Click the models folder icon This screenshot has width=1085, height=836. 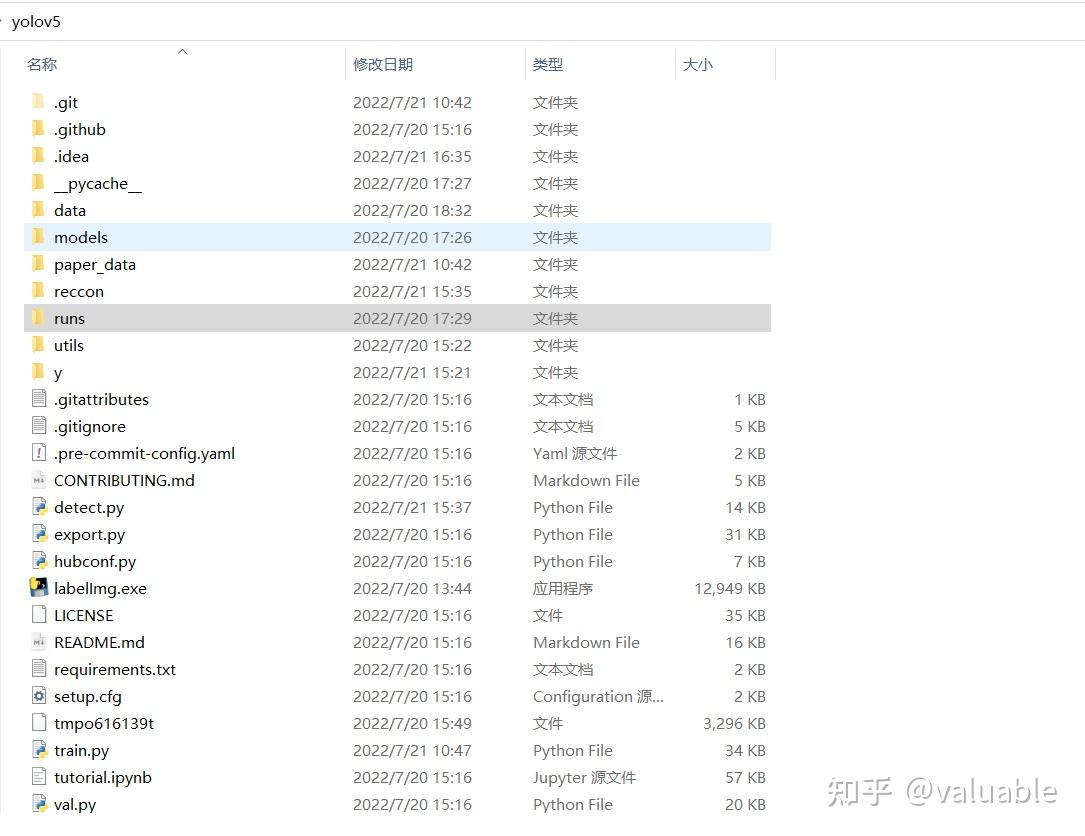click(x=39, y=237)
